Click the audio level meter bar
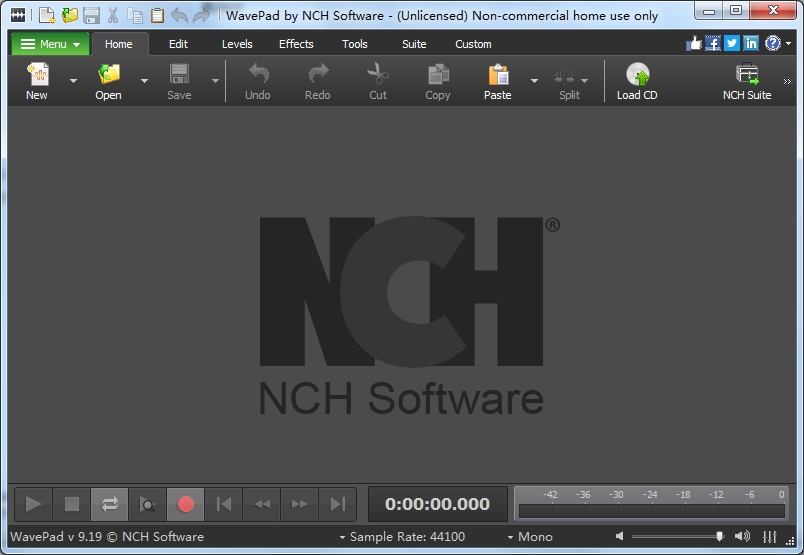804x555 pixels. click(x=652, y=511)
